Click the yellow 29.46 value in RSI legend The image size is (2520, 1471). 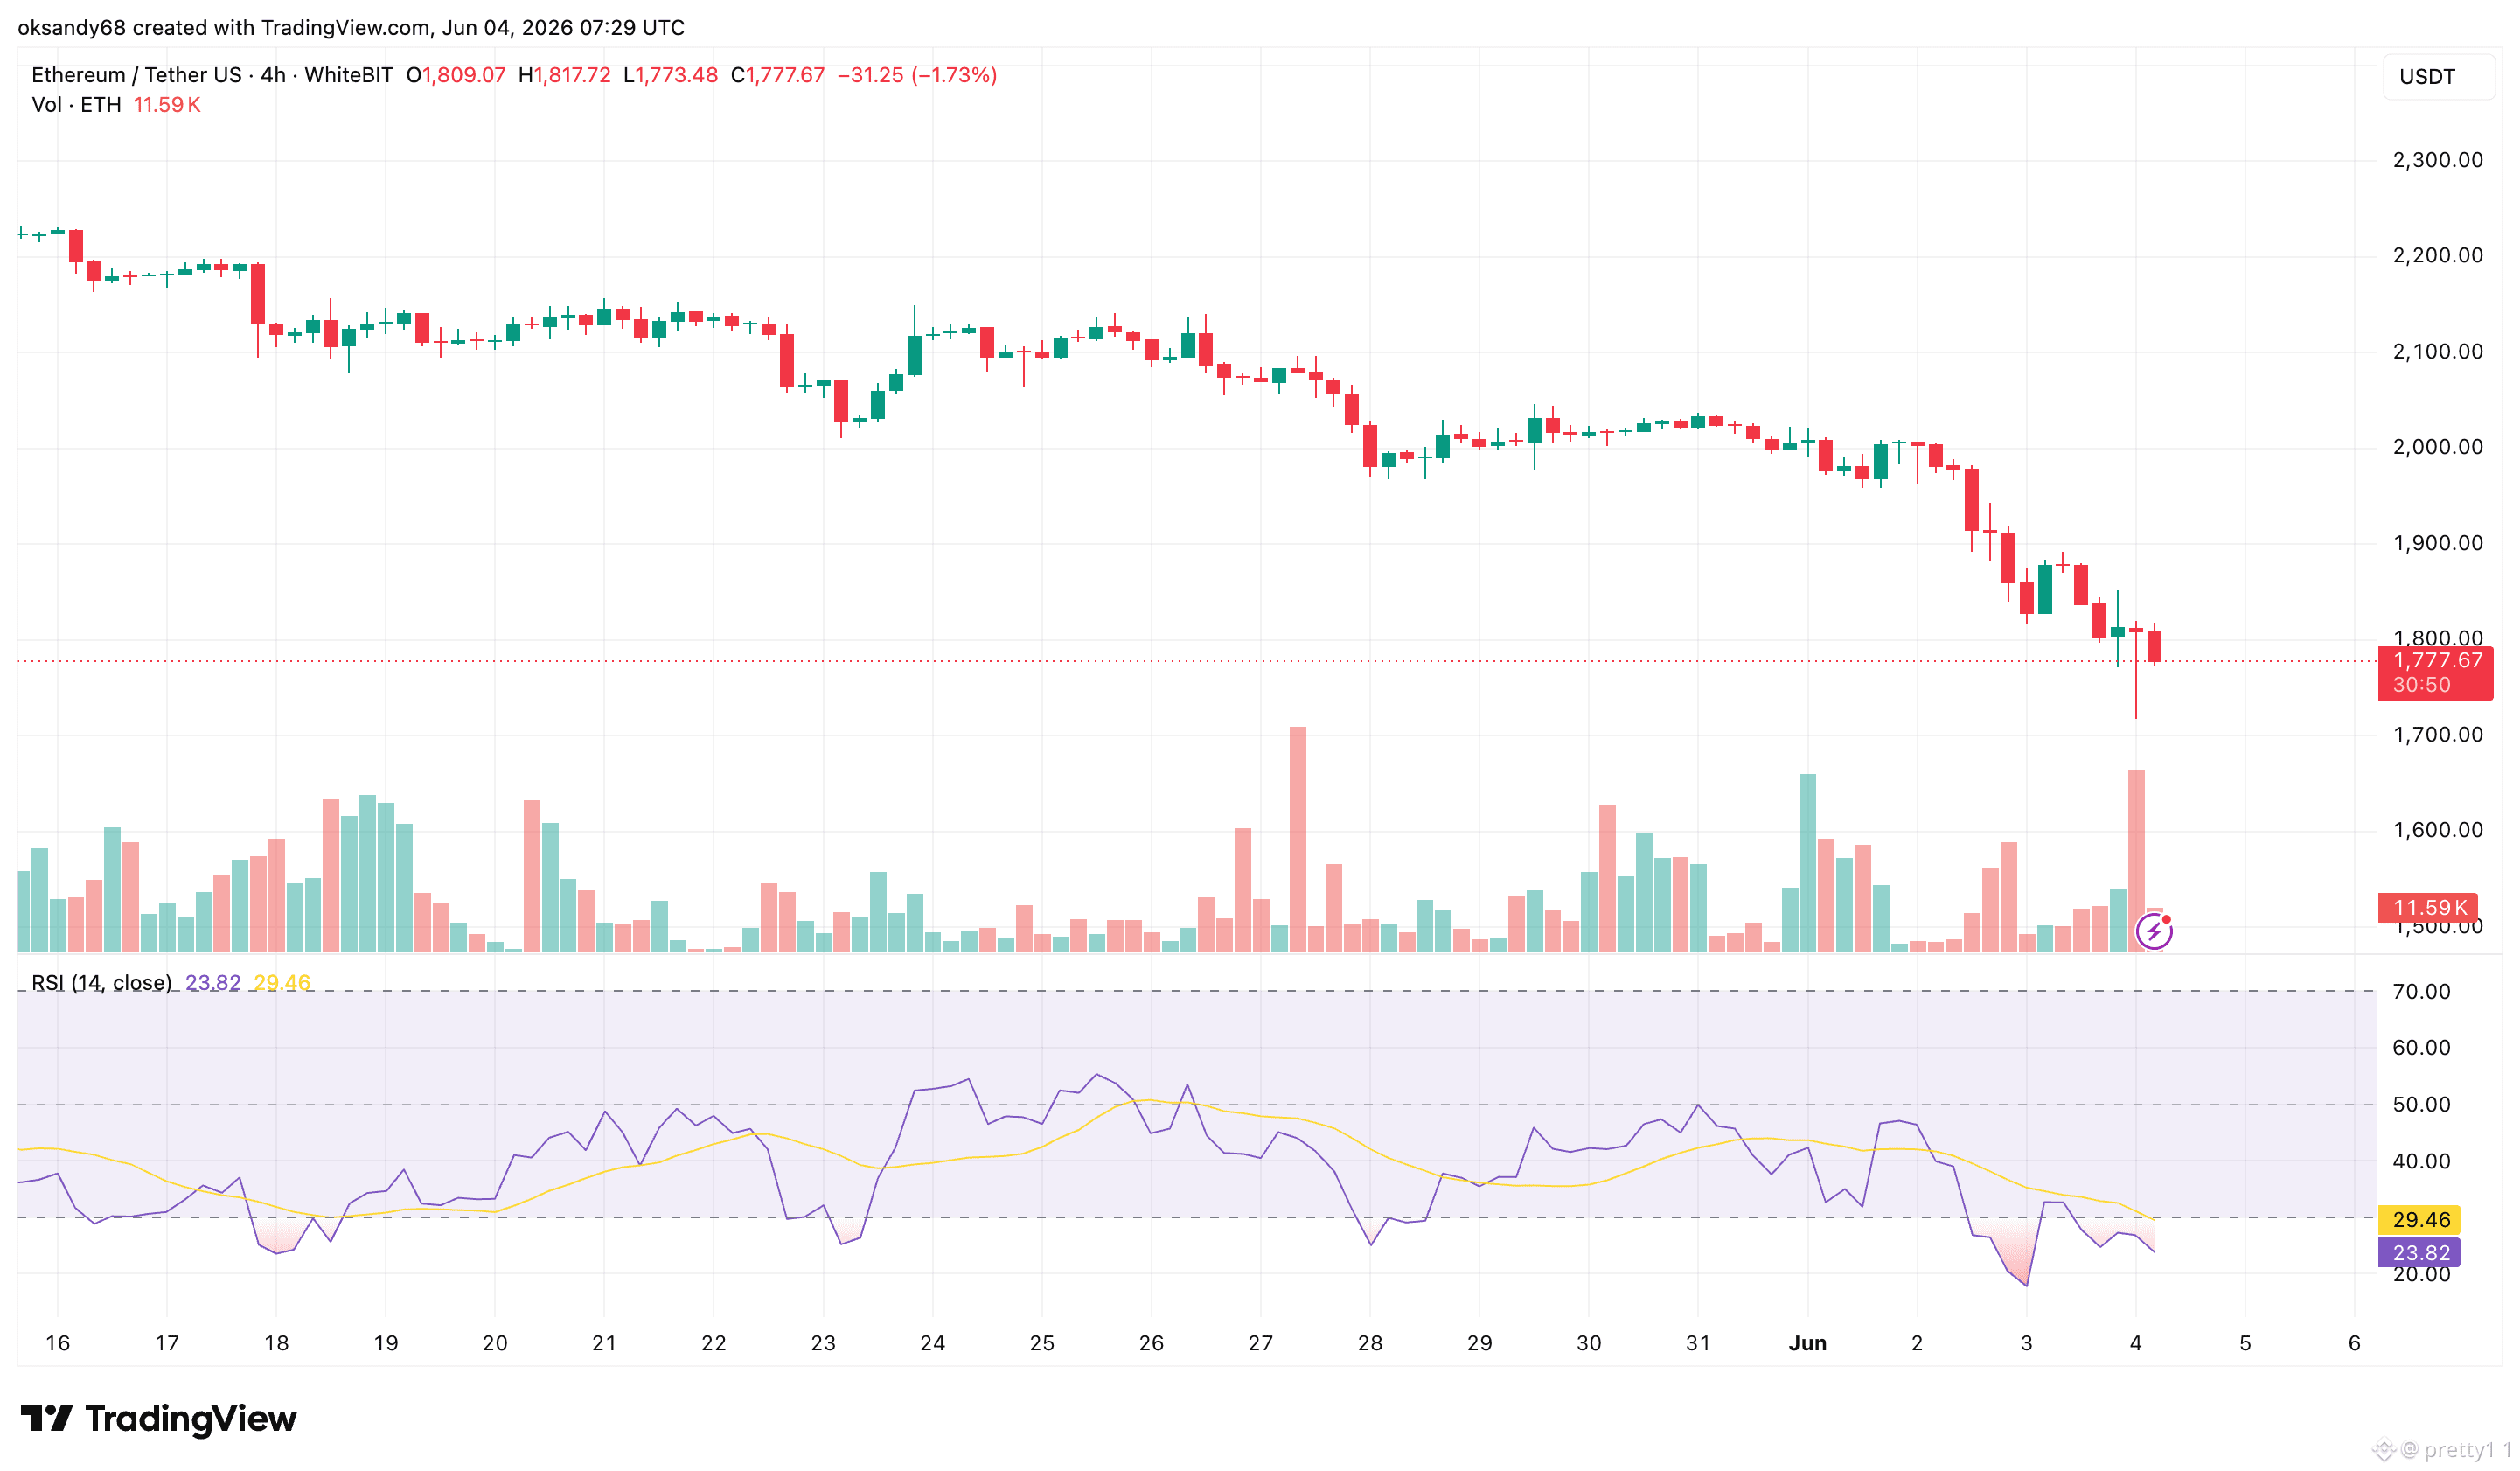click(282, 983)
